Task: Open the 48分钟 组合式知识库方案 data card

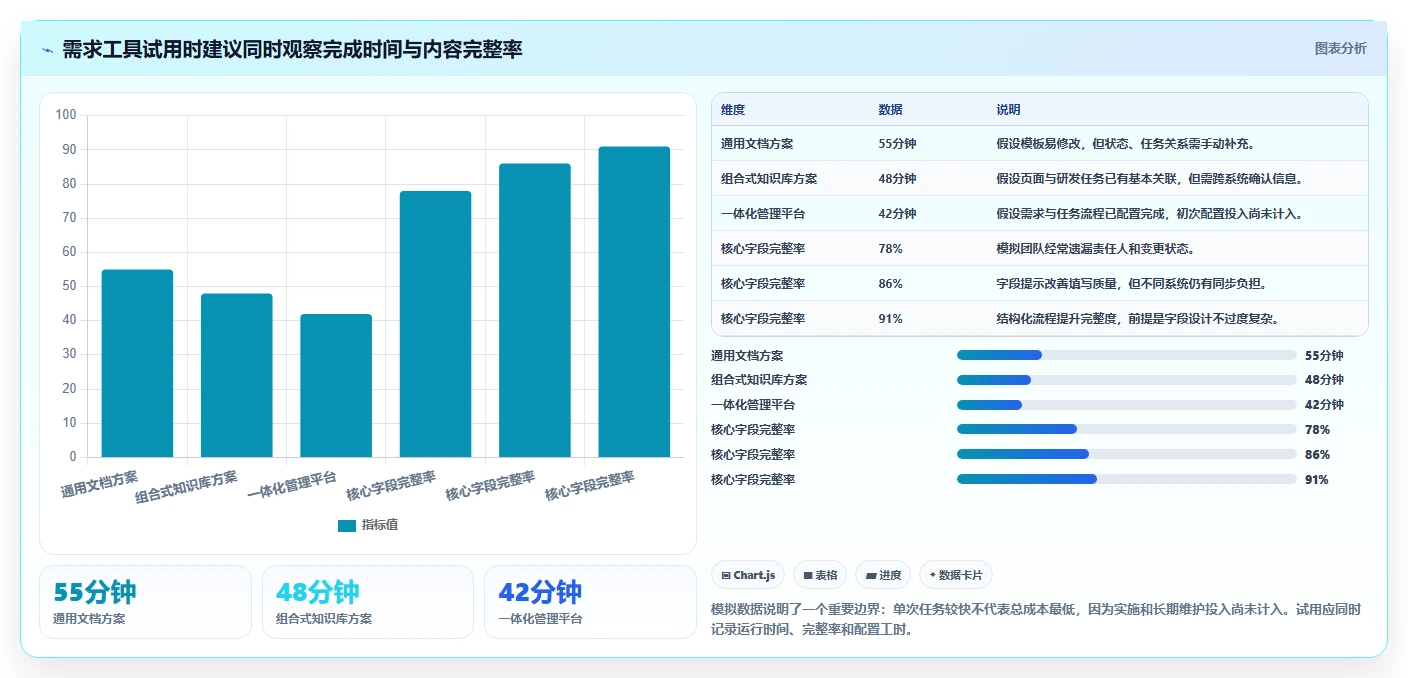Action: 367,602
